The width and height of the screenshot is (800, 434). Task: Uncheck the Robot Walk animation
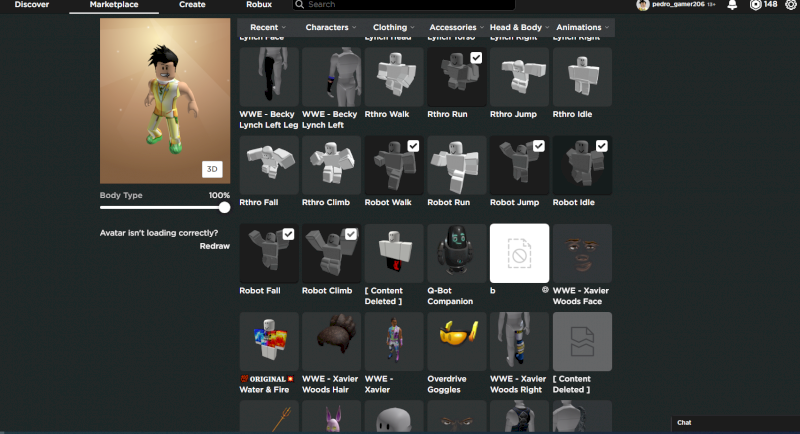(x=413, y=146)
